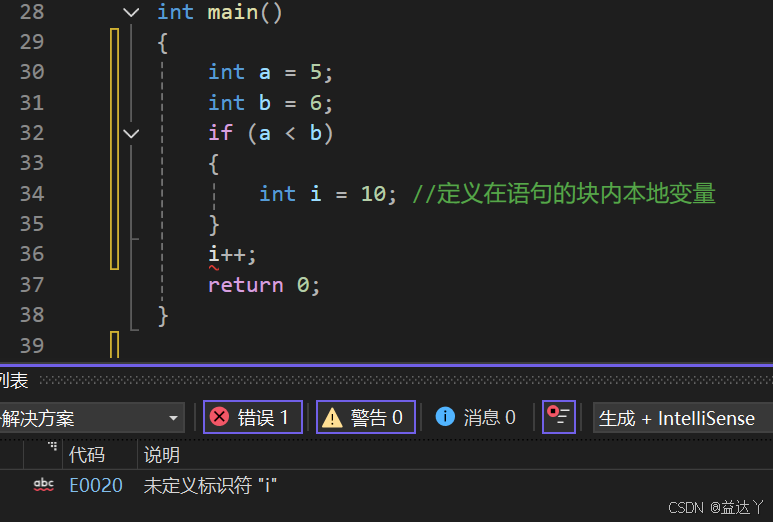This screenshot has width=773, height=522.
Task: Click the column grip icon left of 代码
Action: click(52, 447)
